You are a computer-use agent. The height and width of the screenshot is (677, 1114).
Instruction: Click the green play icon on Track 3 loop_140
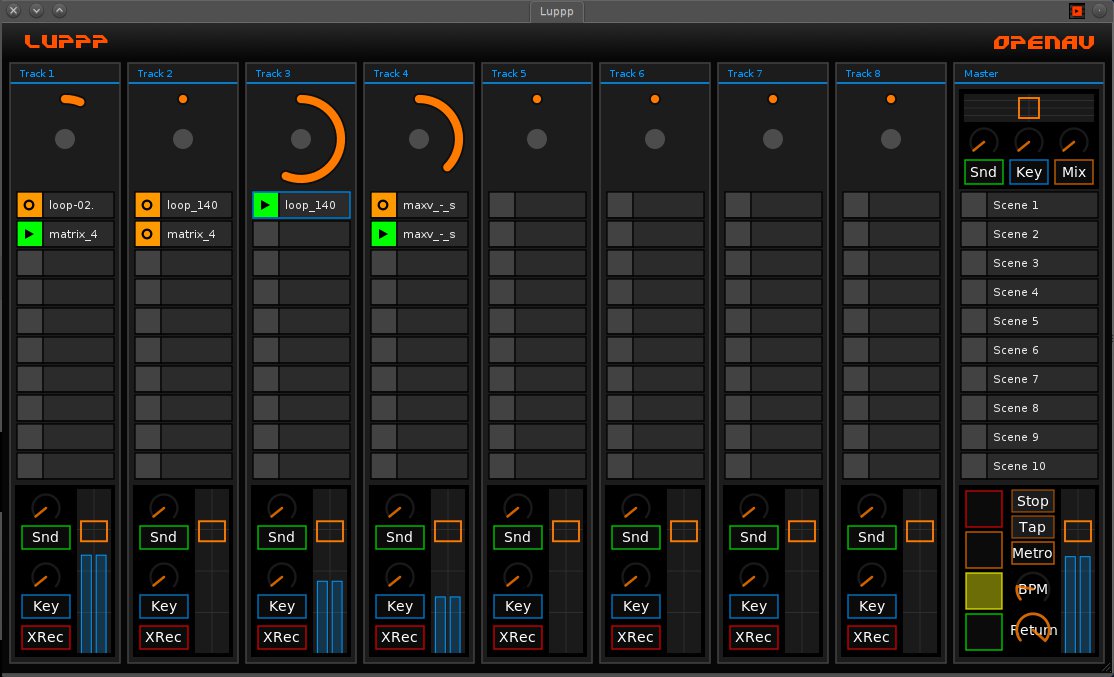click(x=266, y=205)
